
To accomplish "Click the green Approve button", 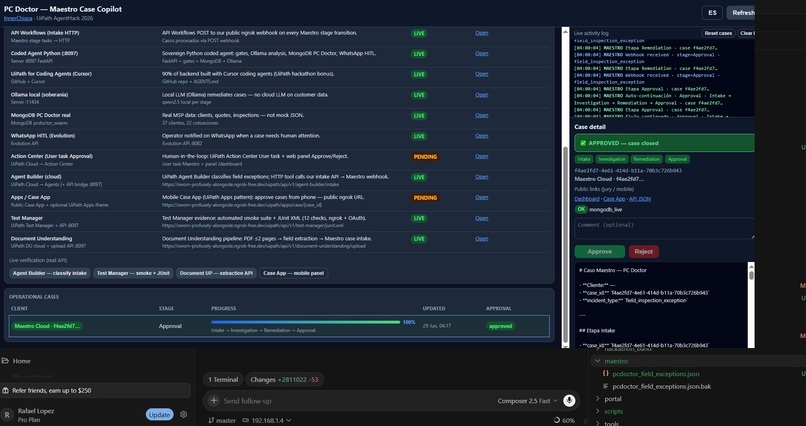I will tap(599, 251).
